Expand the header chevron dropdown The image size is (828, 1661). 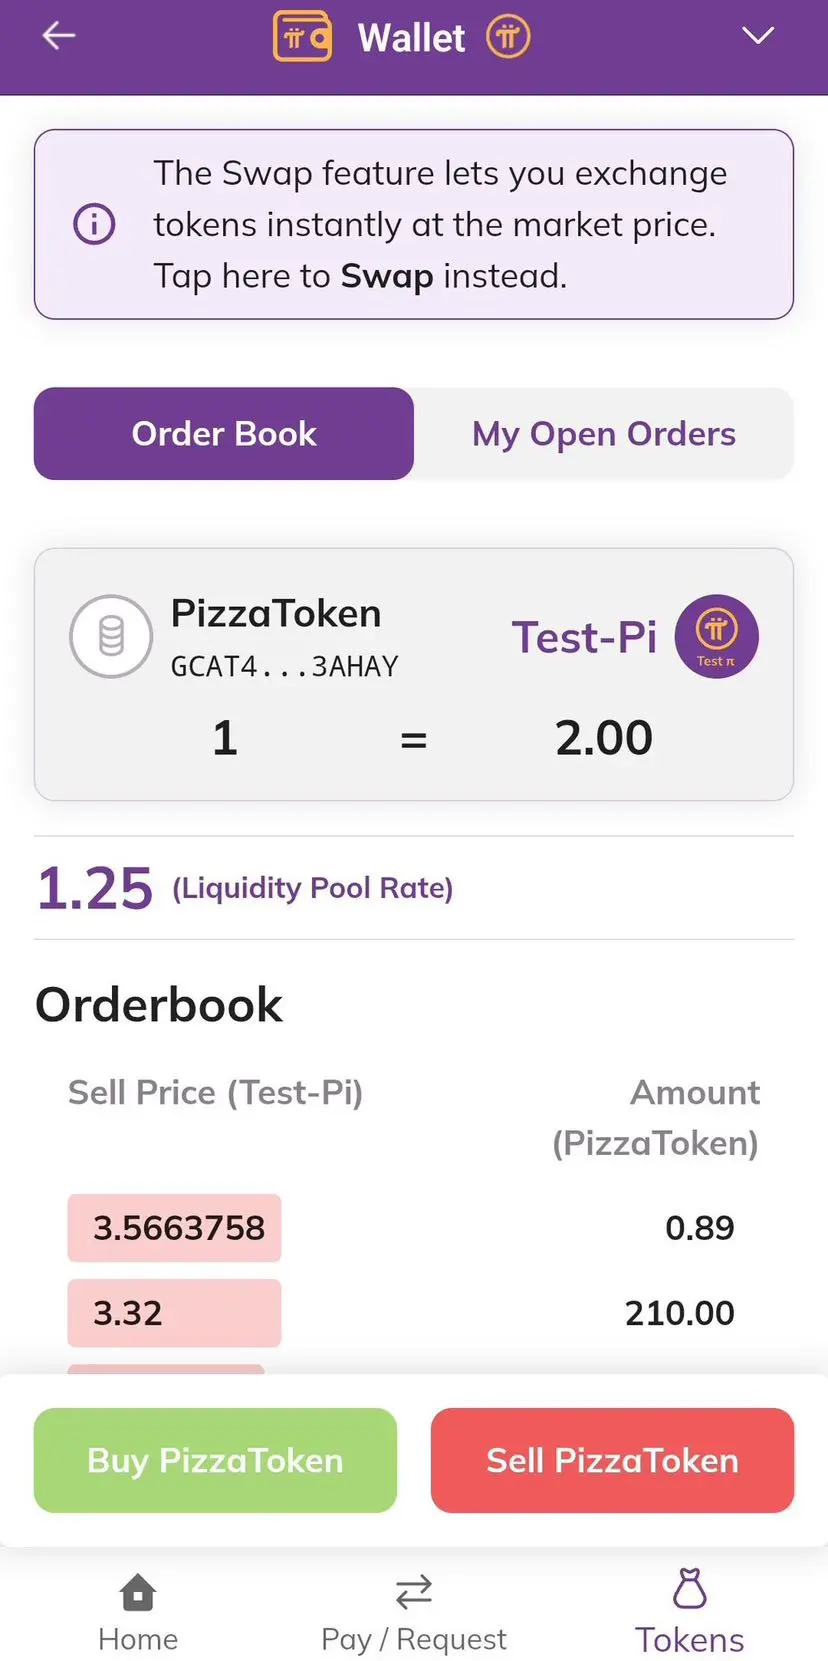pyautogui.click(x=758, y=36)
